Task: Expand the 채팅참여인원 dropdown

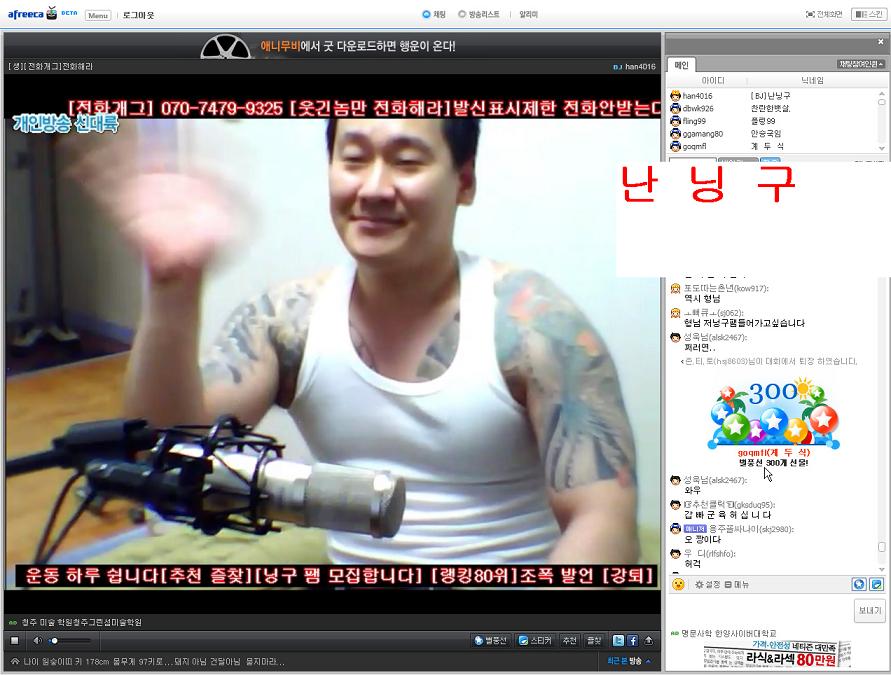Action: coord(861,64)
